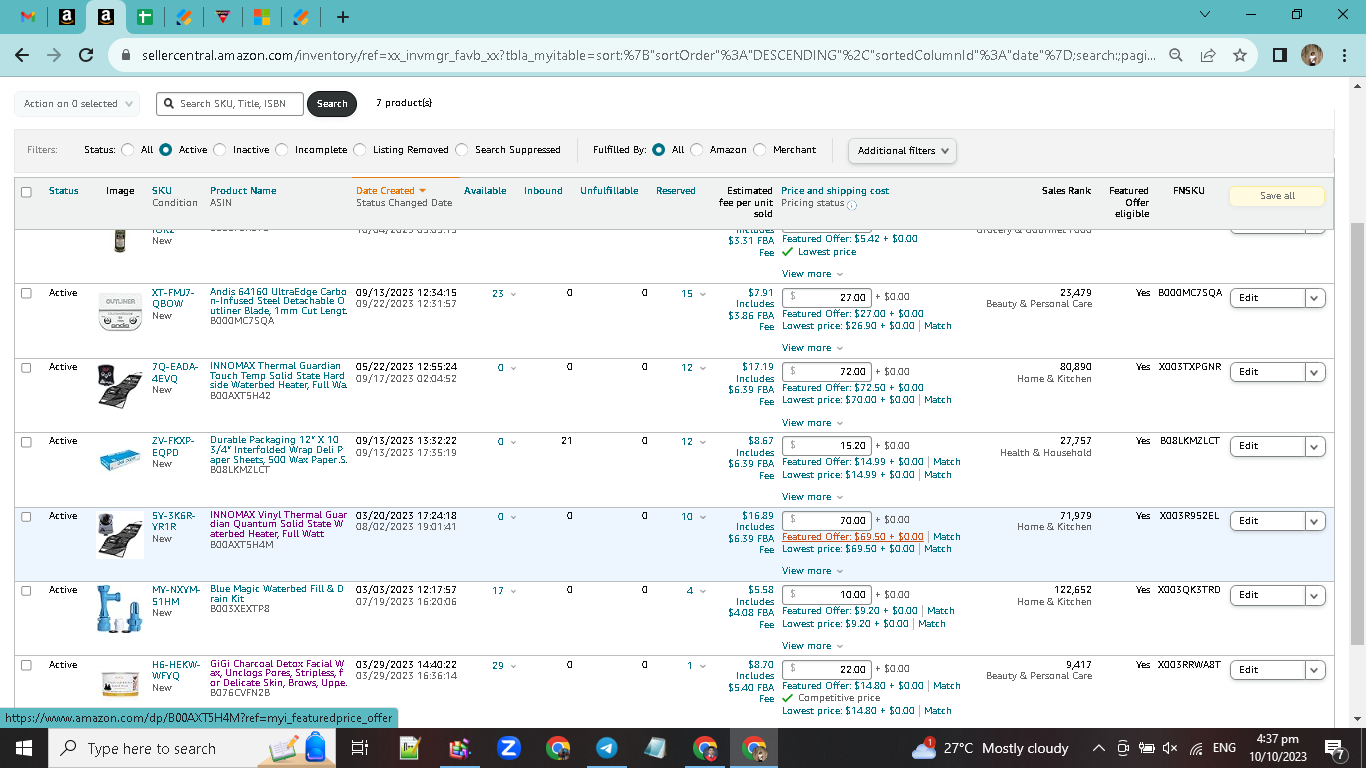Click the Featured Offer $69.50 link
Screen dimensions: 1366x768
[853, 537]
